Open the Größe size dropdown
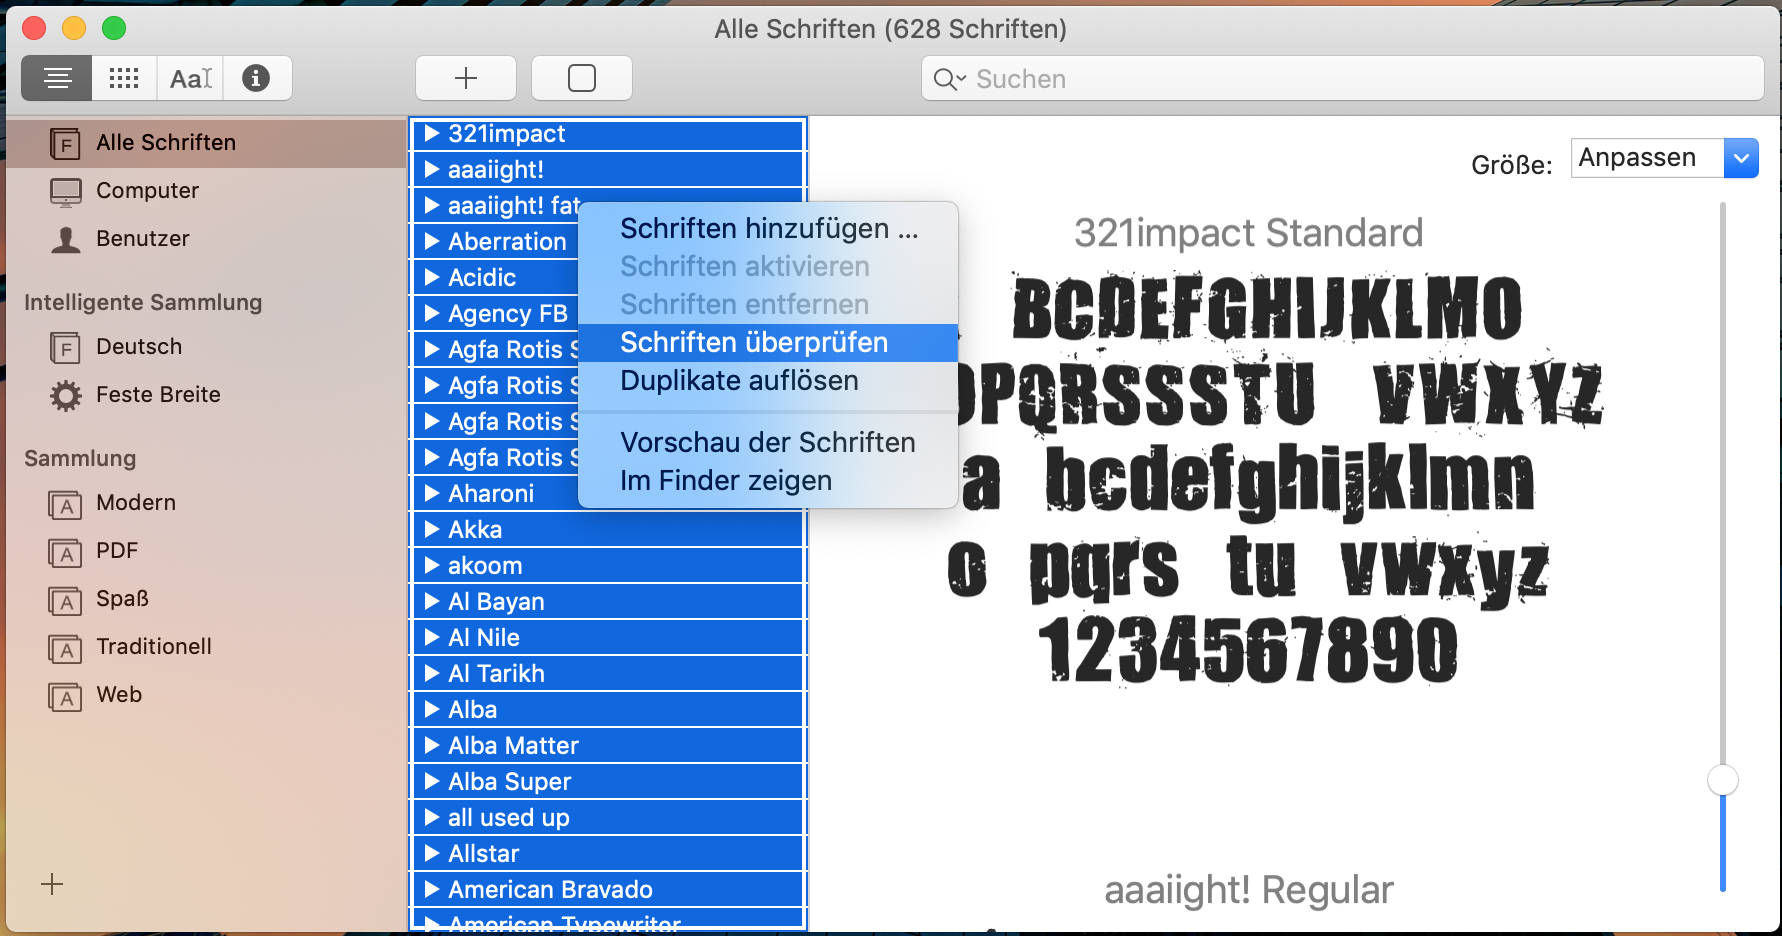1782x936 pixels. click(1740, 158)
